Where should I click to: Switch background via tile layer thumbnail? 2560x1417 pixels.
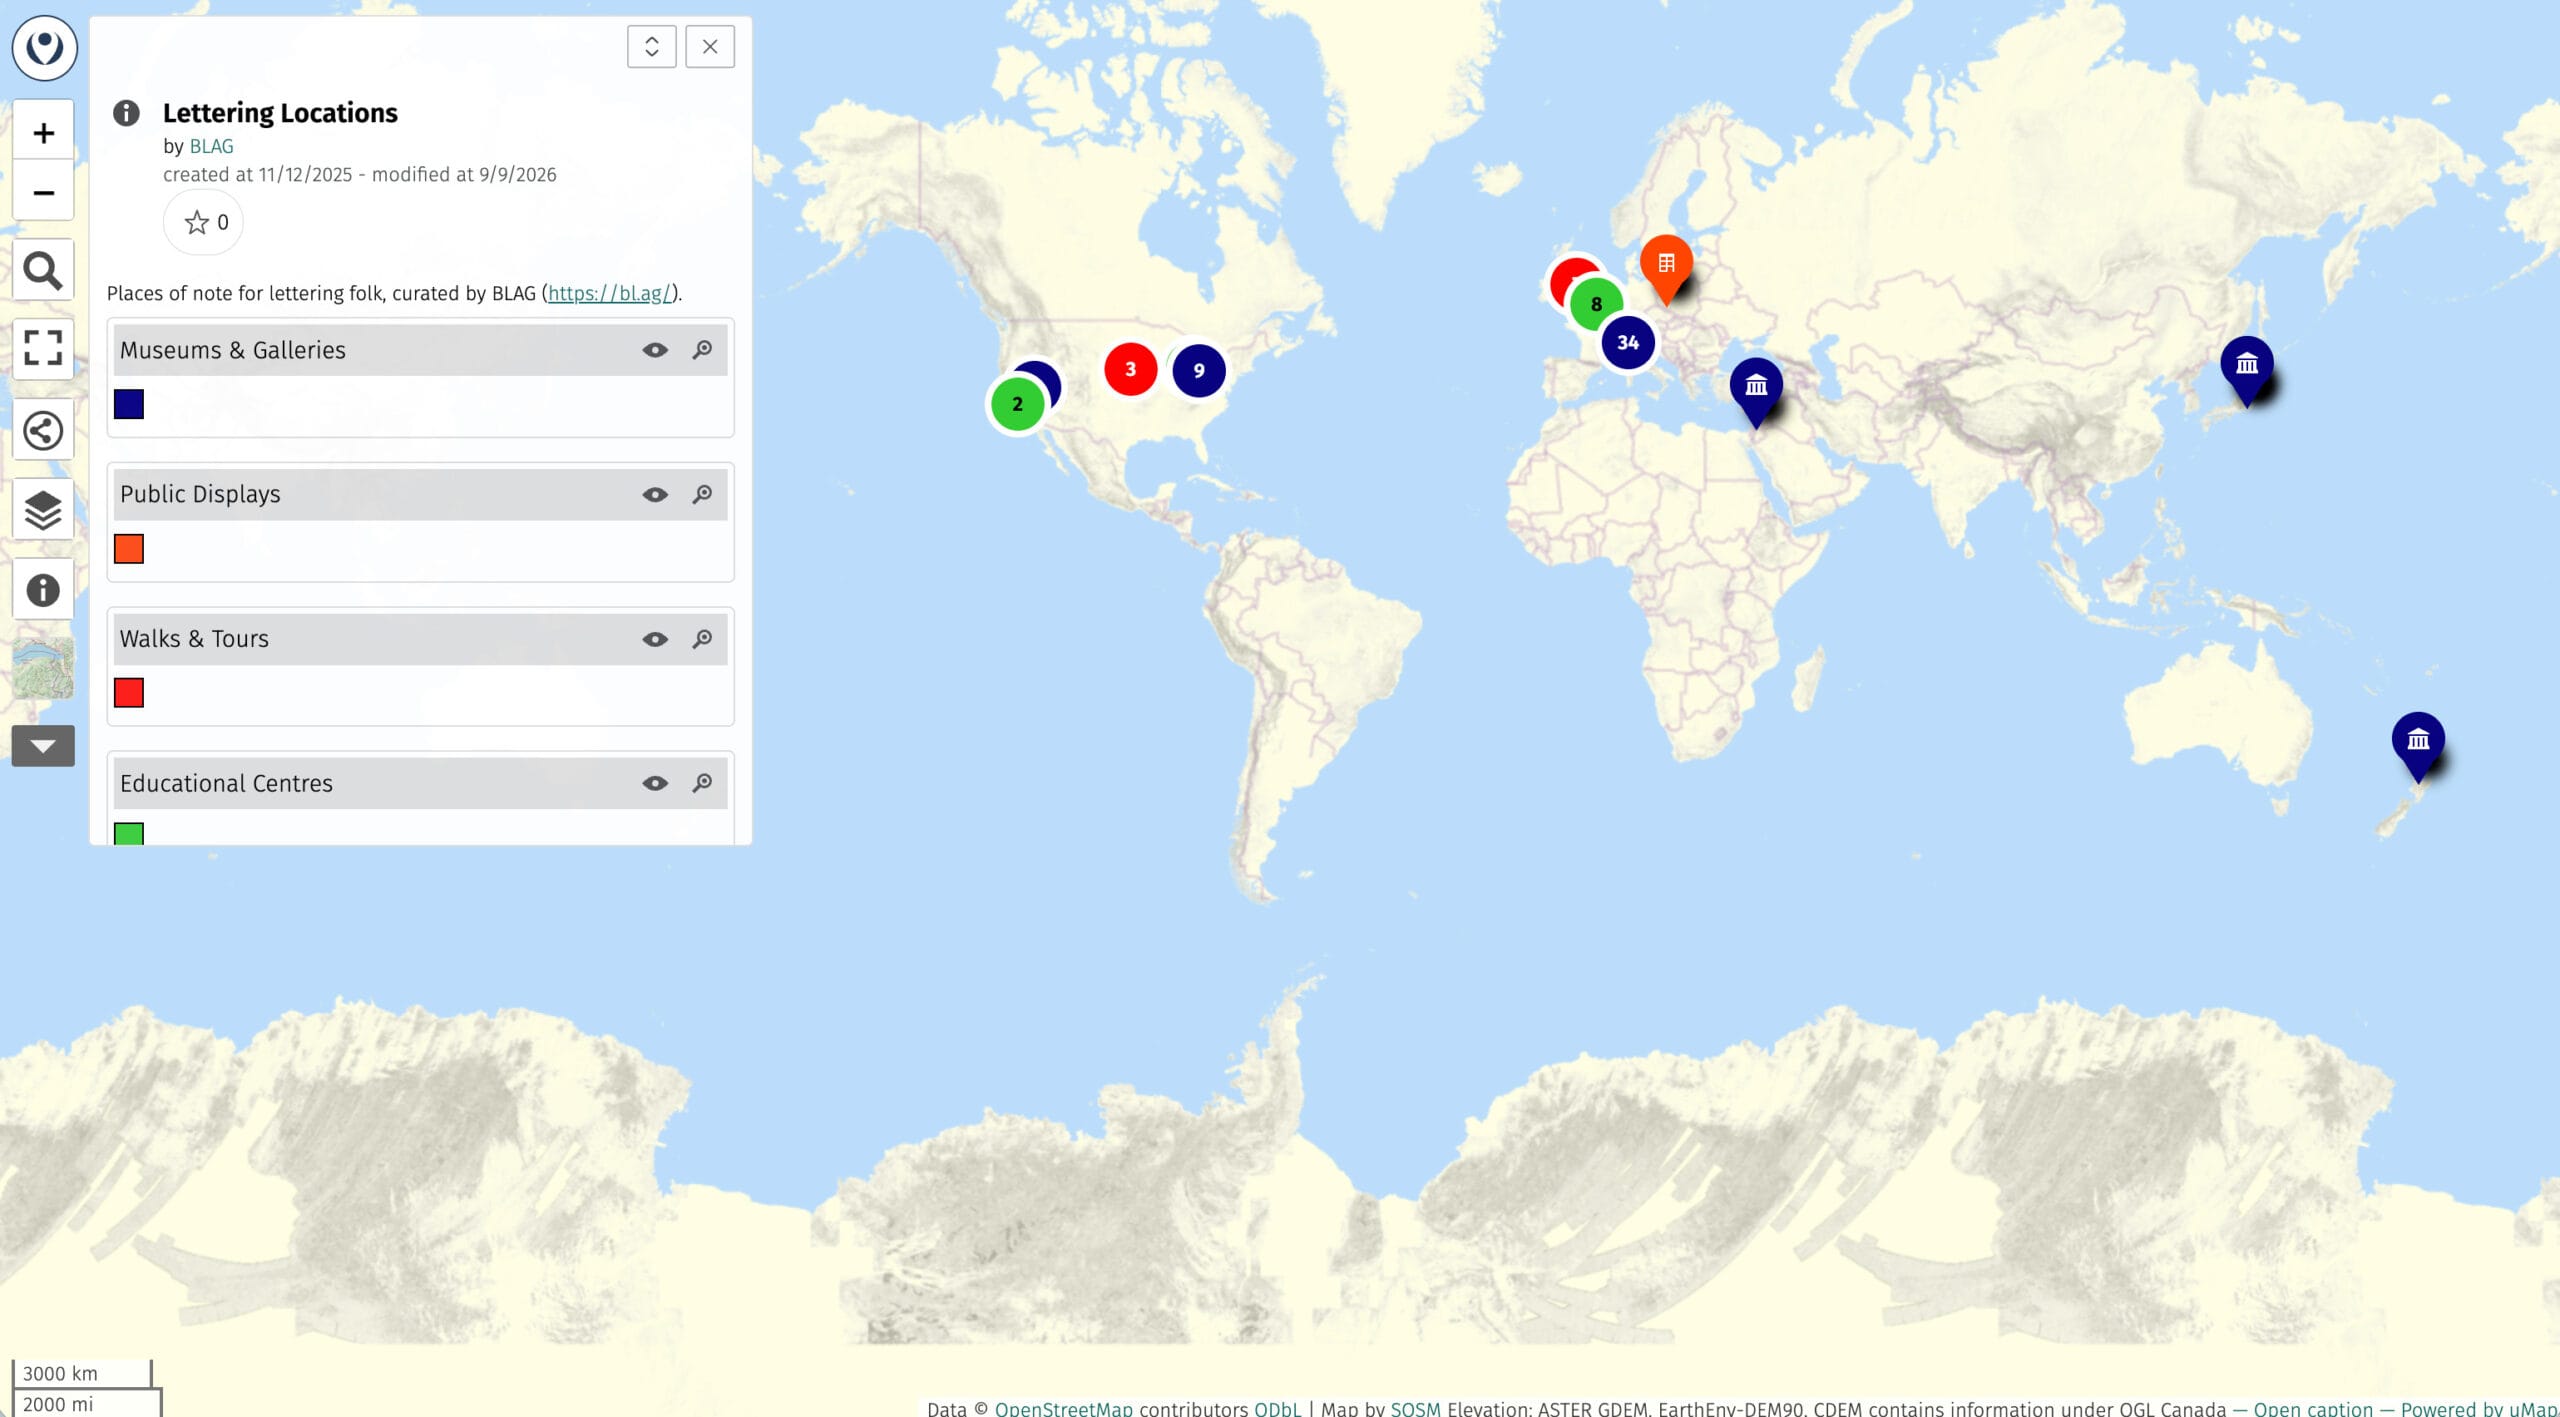(43, 668)
